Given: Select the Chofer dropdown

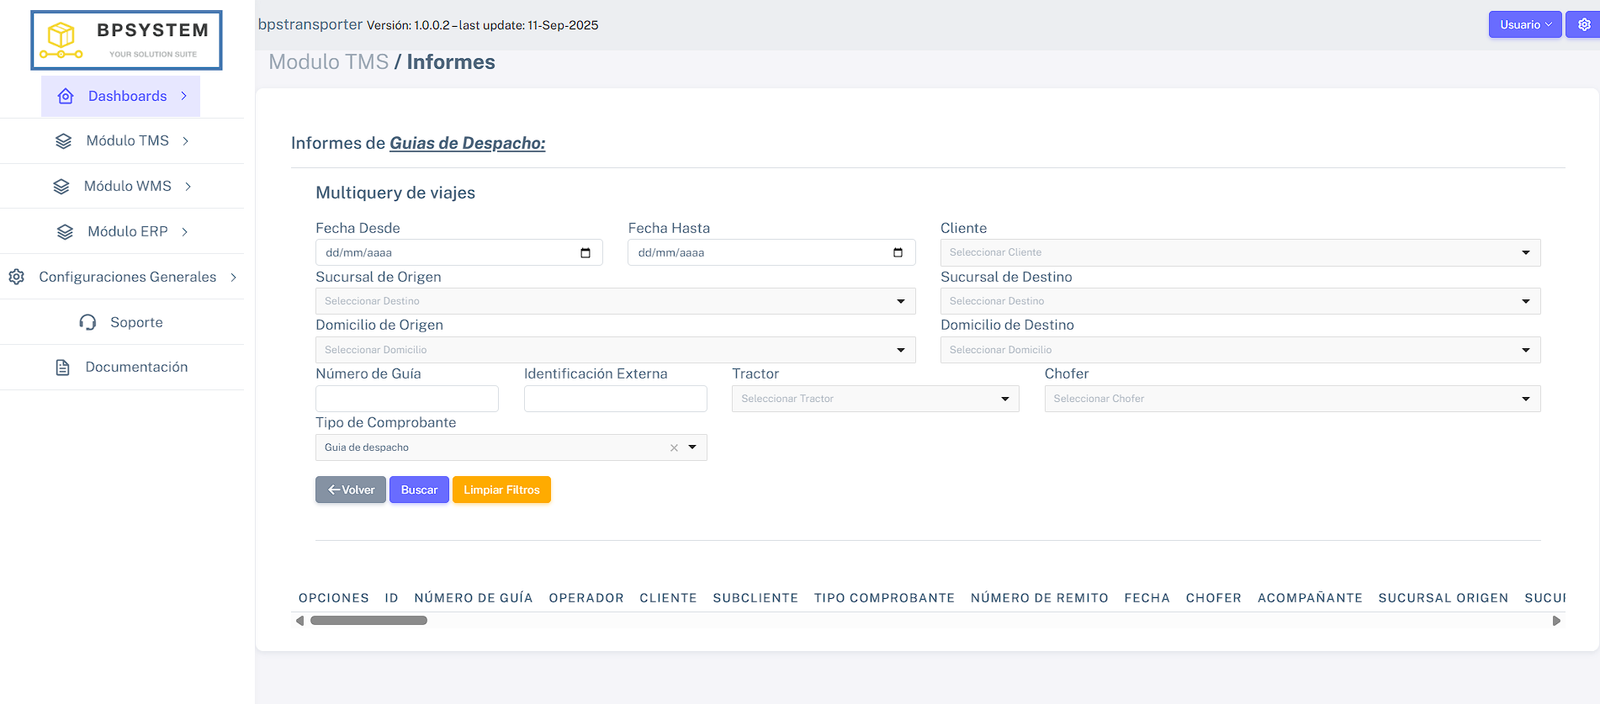Looking at the screenshot, I should click(x=1291, y=399).
